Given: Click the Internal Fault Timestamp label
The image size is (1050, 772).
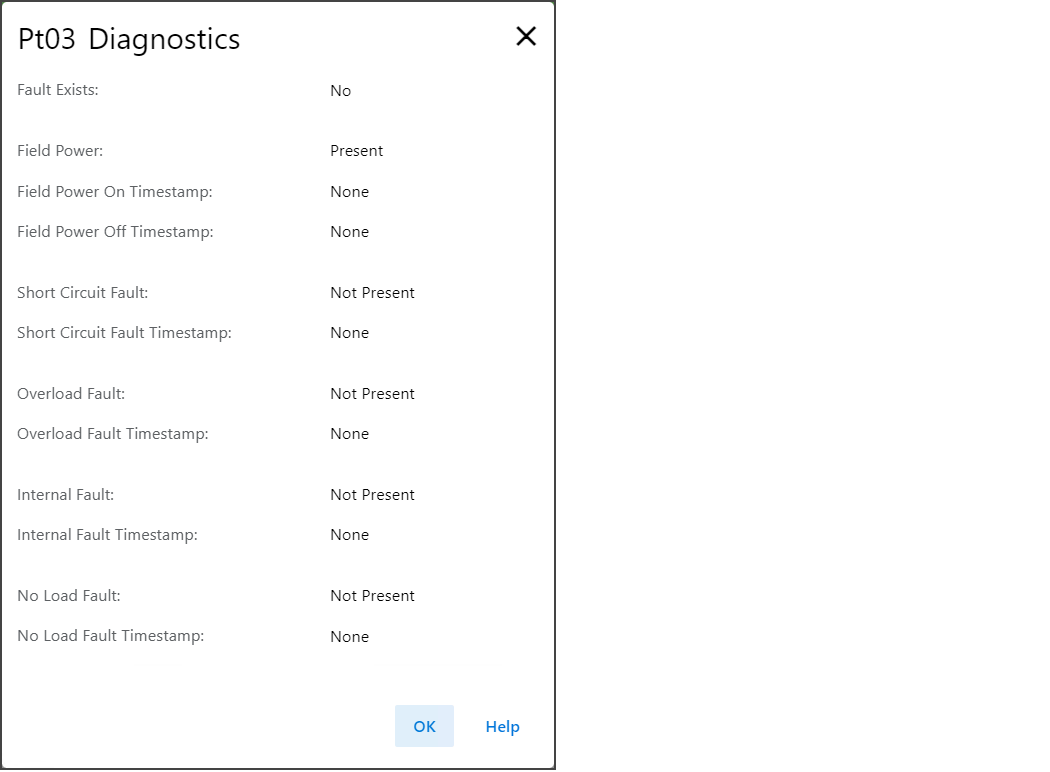Looking at the screenshot, I should [107, 535].
